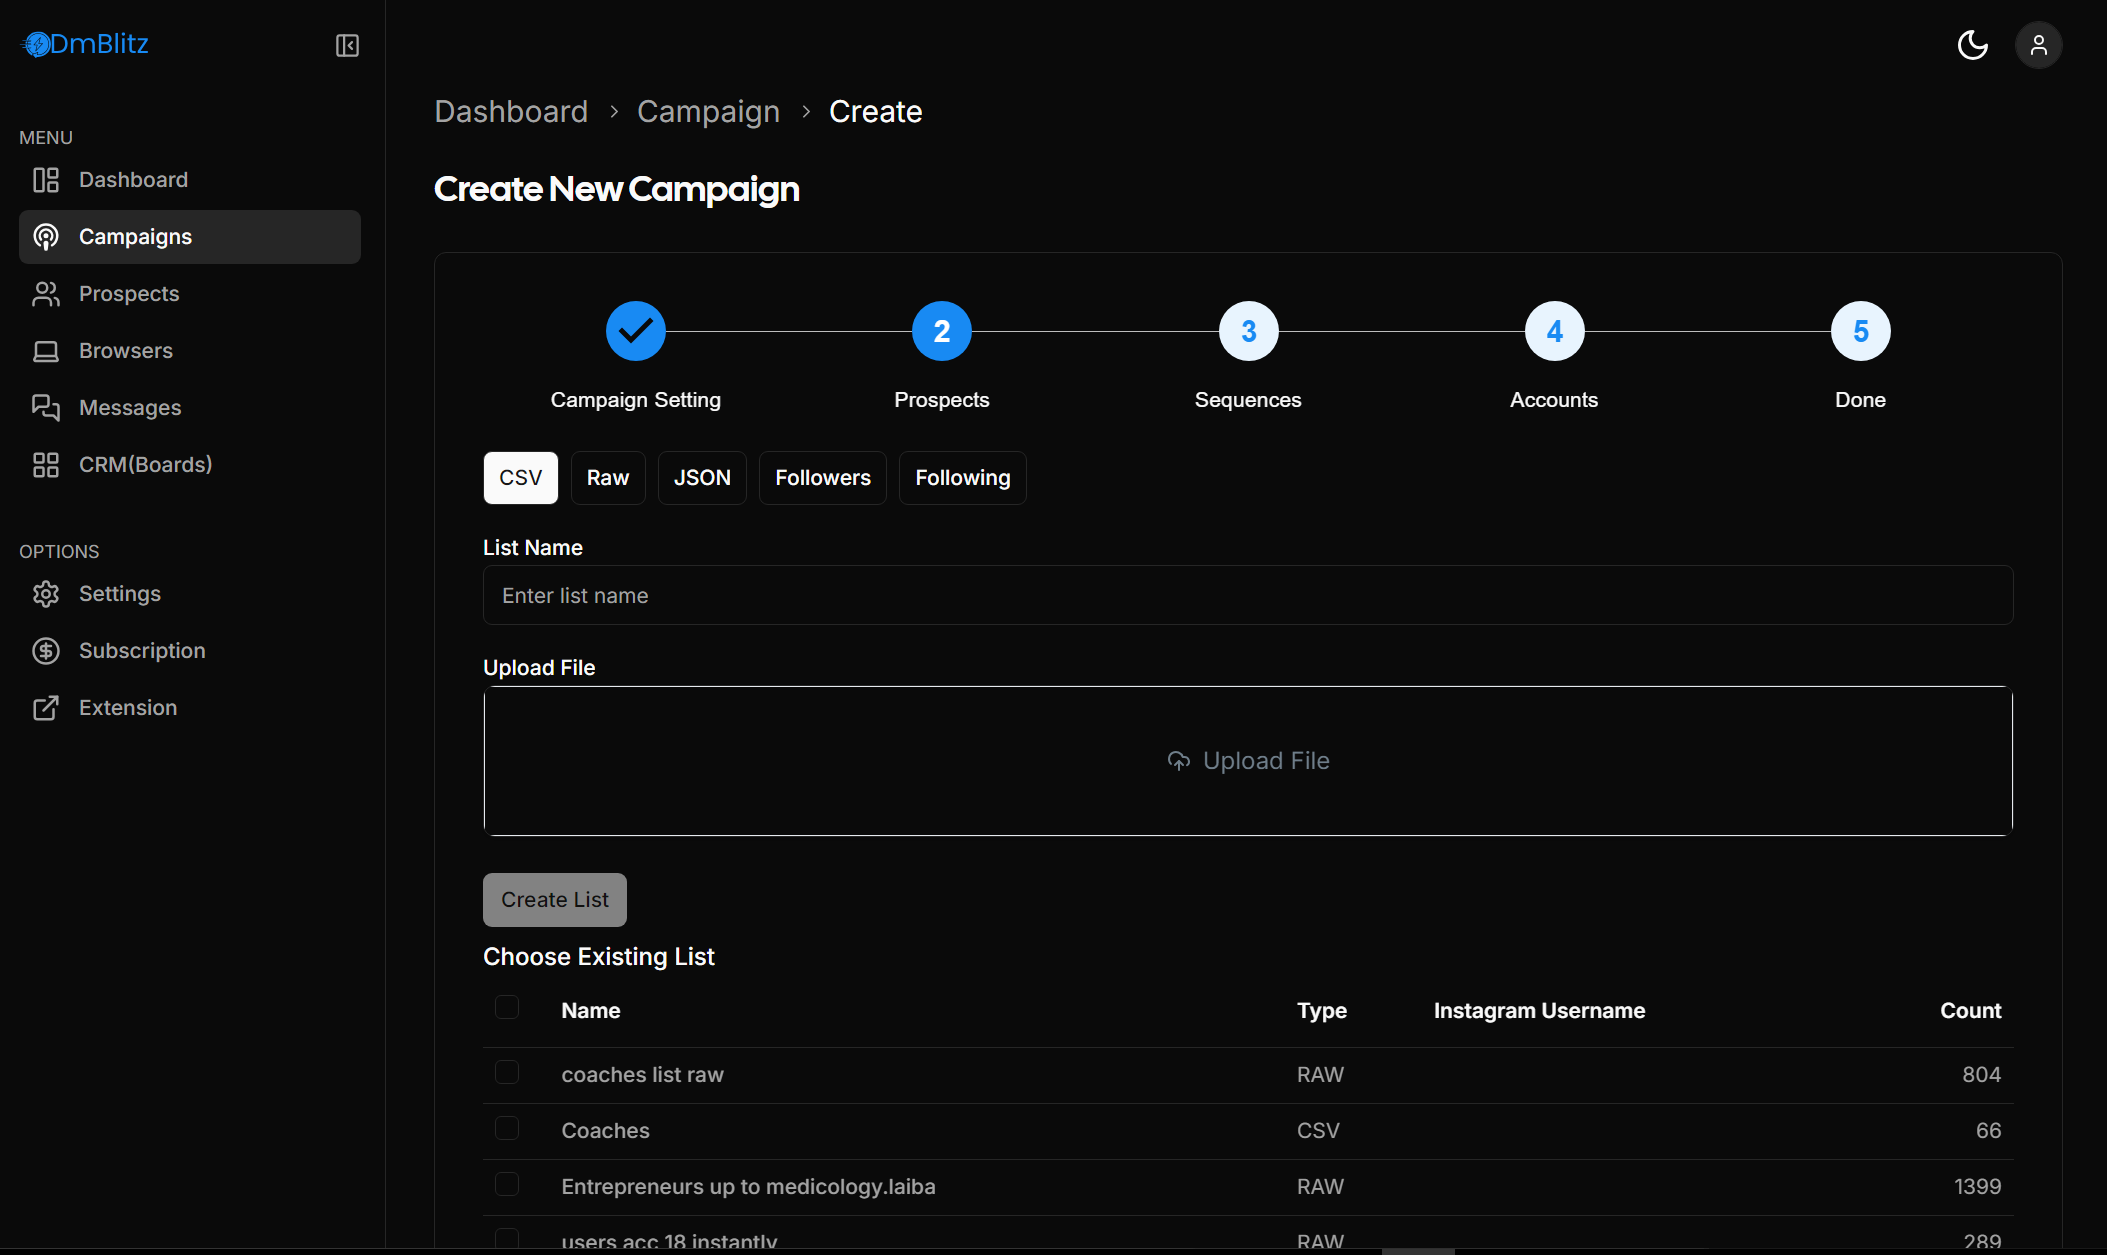Switch to the CSV tab
Viewport: 2107px width, 1255px height.
521,478
